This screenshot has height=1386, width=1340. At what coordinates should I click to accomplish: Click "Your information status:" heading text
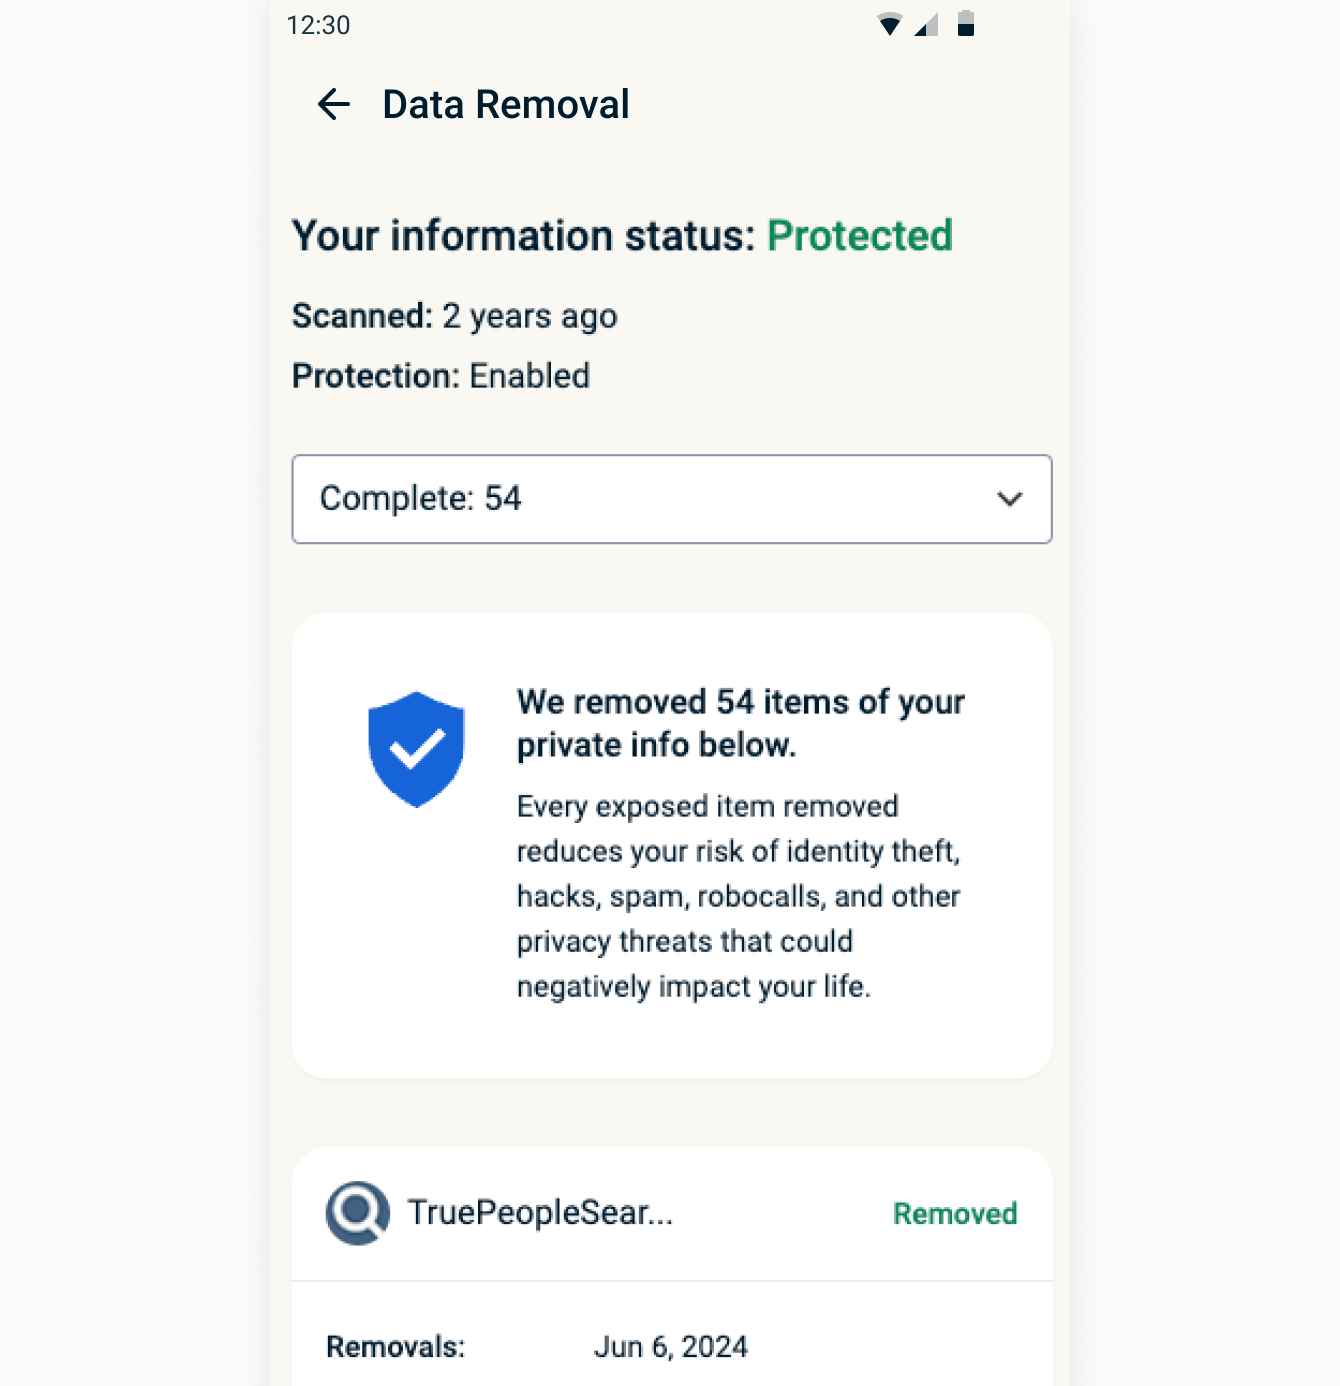tap(523, 236)
